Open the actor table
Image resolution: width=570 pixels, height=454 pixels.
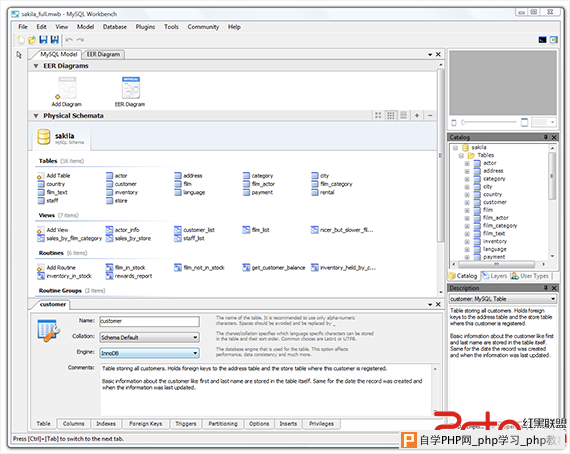point(117,176)
